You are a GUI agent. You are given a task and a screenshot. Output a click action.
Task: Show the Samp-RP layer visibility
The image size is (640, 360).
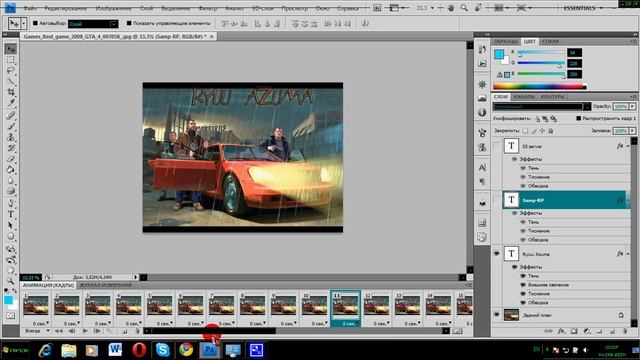pyautogui.click(x=497, y=200)
